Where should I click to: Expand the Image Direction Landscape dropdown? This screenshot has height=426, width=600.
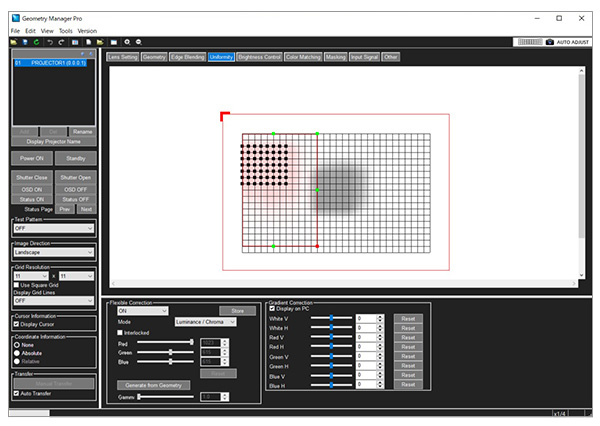pos(53,252)
